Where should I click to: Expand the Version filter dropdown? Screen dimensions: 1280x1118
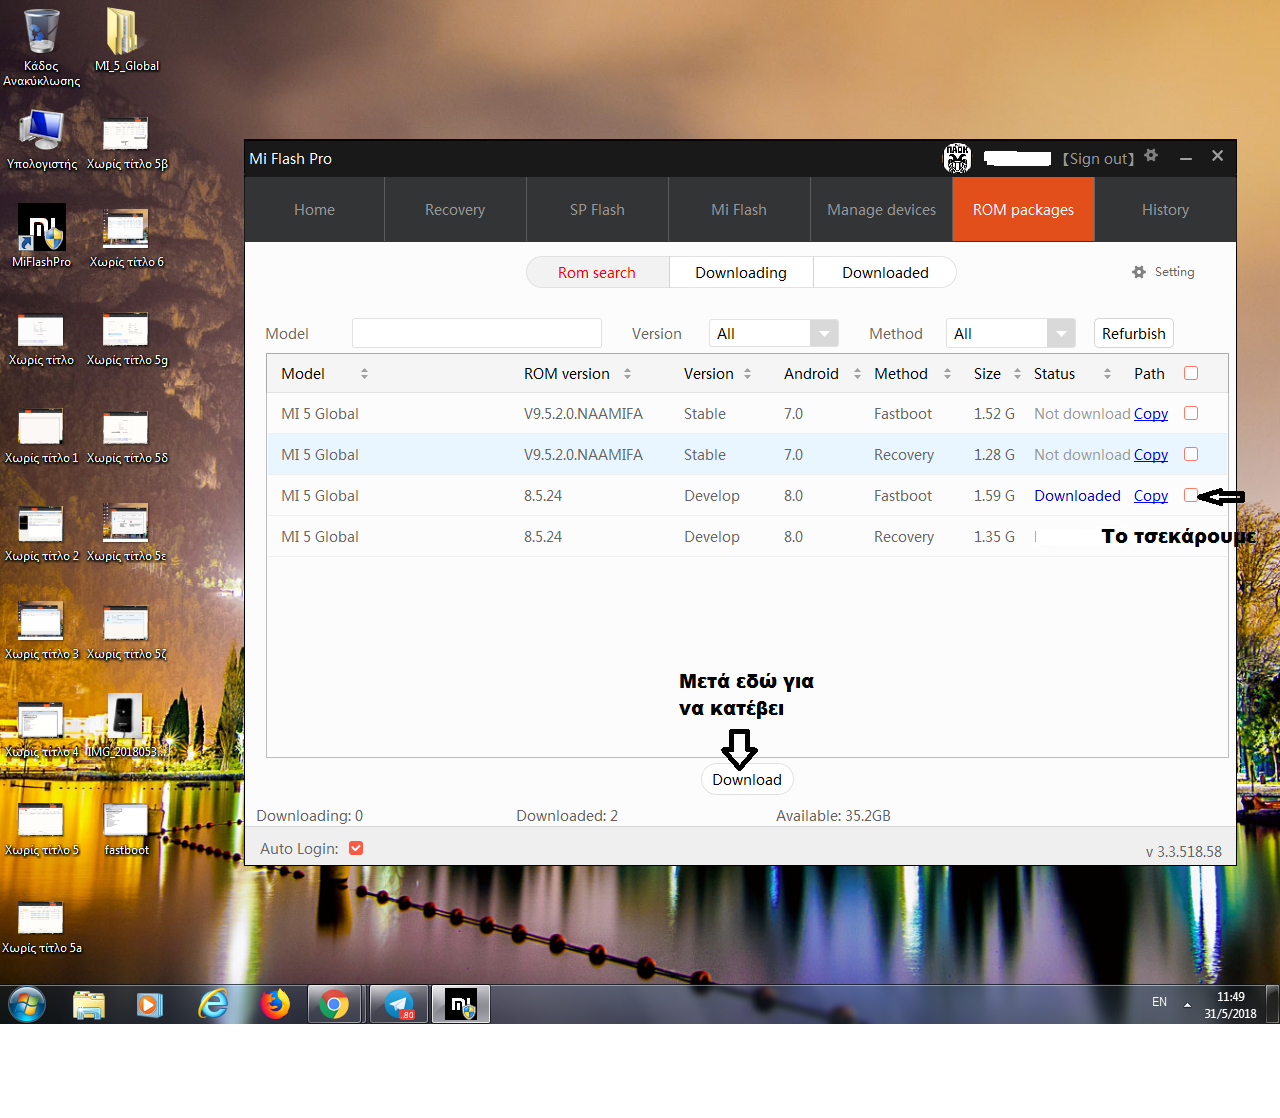(x=824, y=334)
